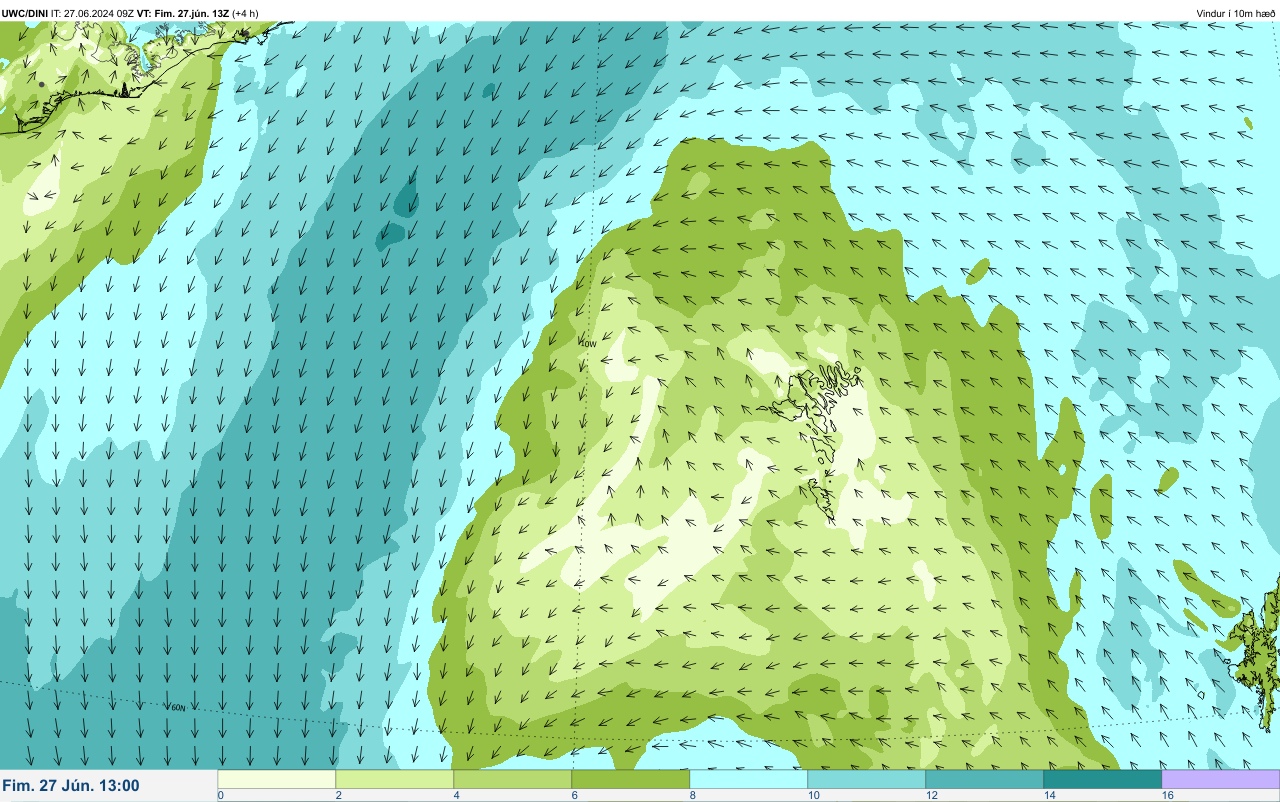
Task: Click the legend value '14'
Action: [x=1049, y=795]
